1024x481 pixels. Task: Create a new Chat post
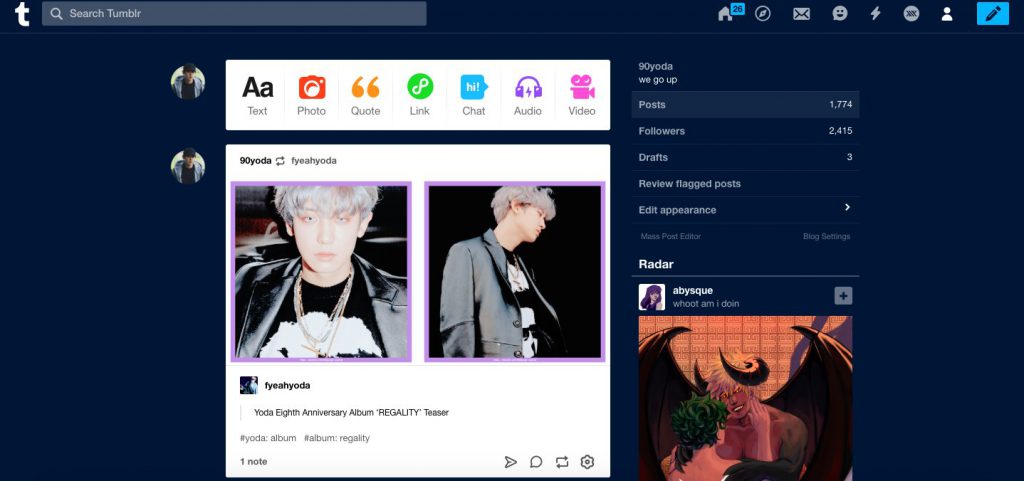tap(473, 95)
